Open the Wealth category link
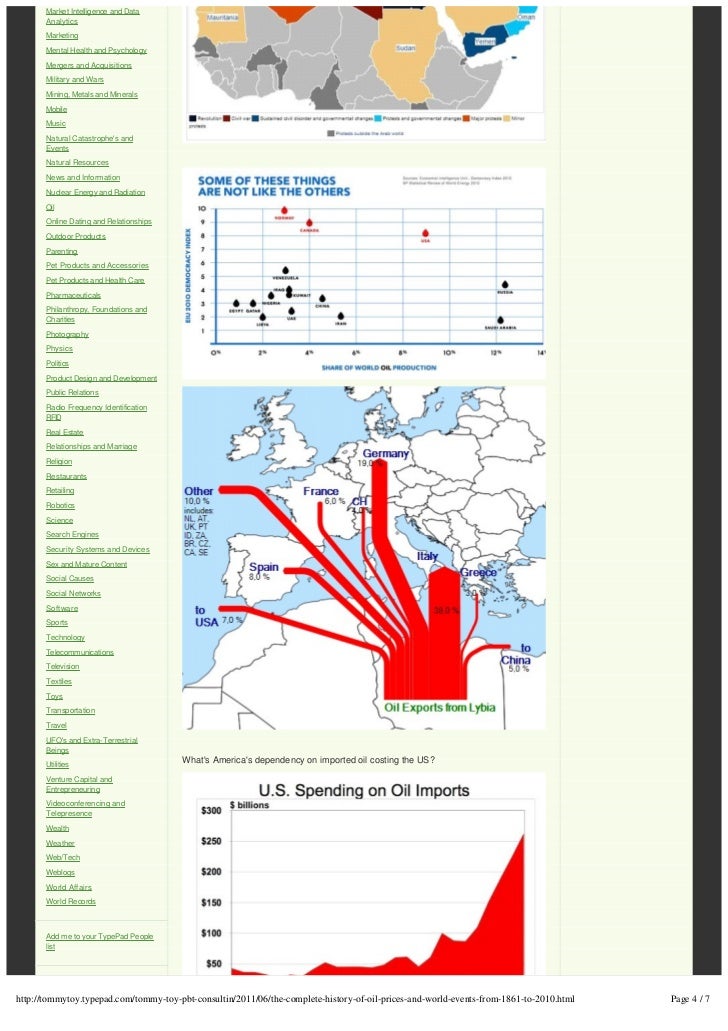 pos(57,828)
